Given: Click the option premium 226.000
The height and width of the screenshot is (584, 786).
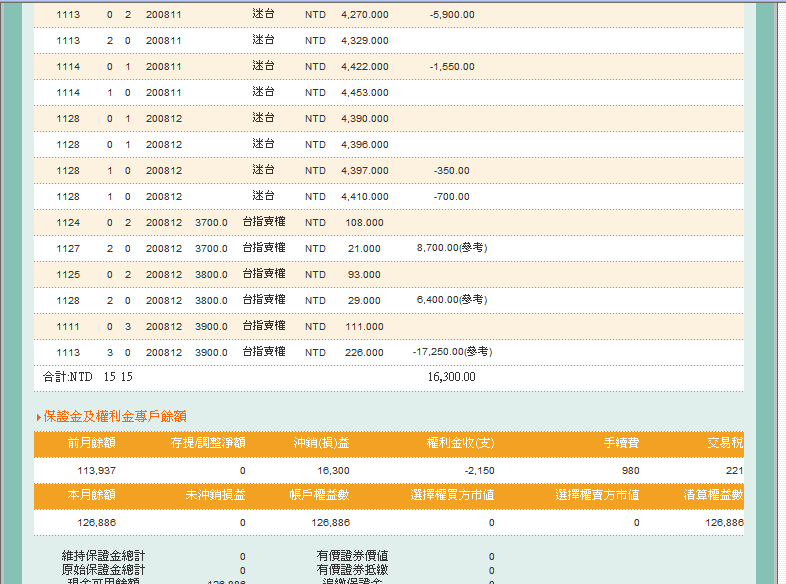Looking at the screenshot, I should [x=364, y=353].
